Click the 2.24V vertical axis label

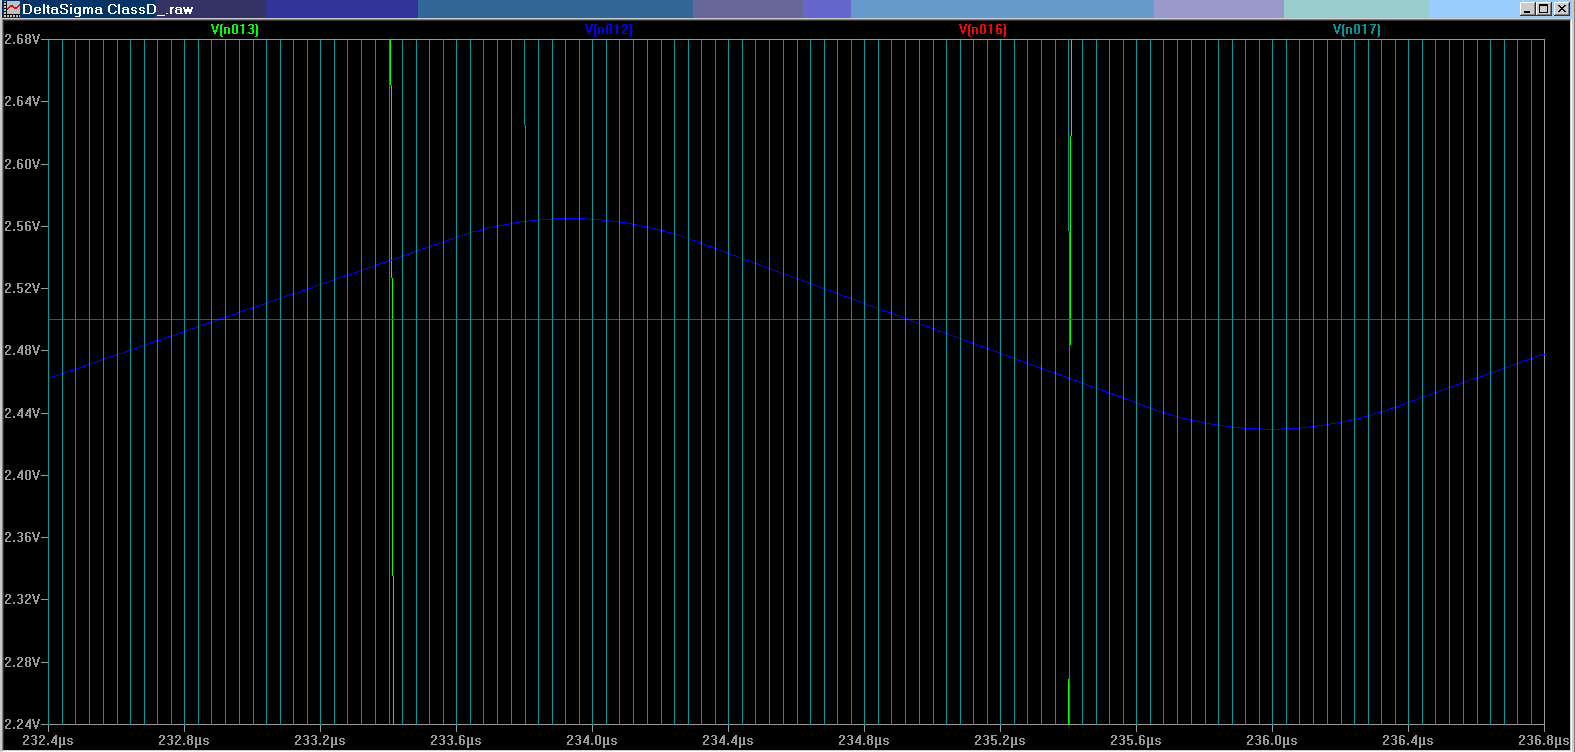coord(22,724)
